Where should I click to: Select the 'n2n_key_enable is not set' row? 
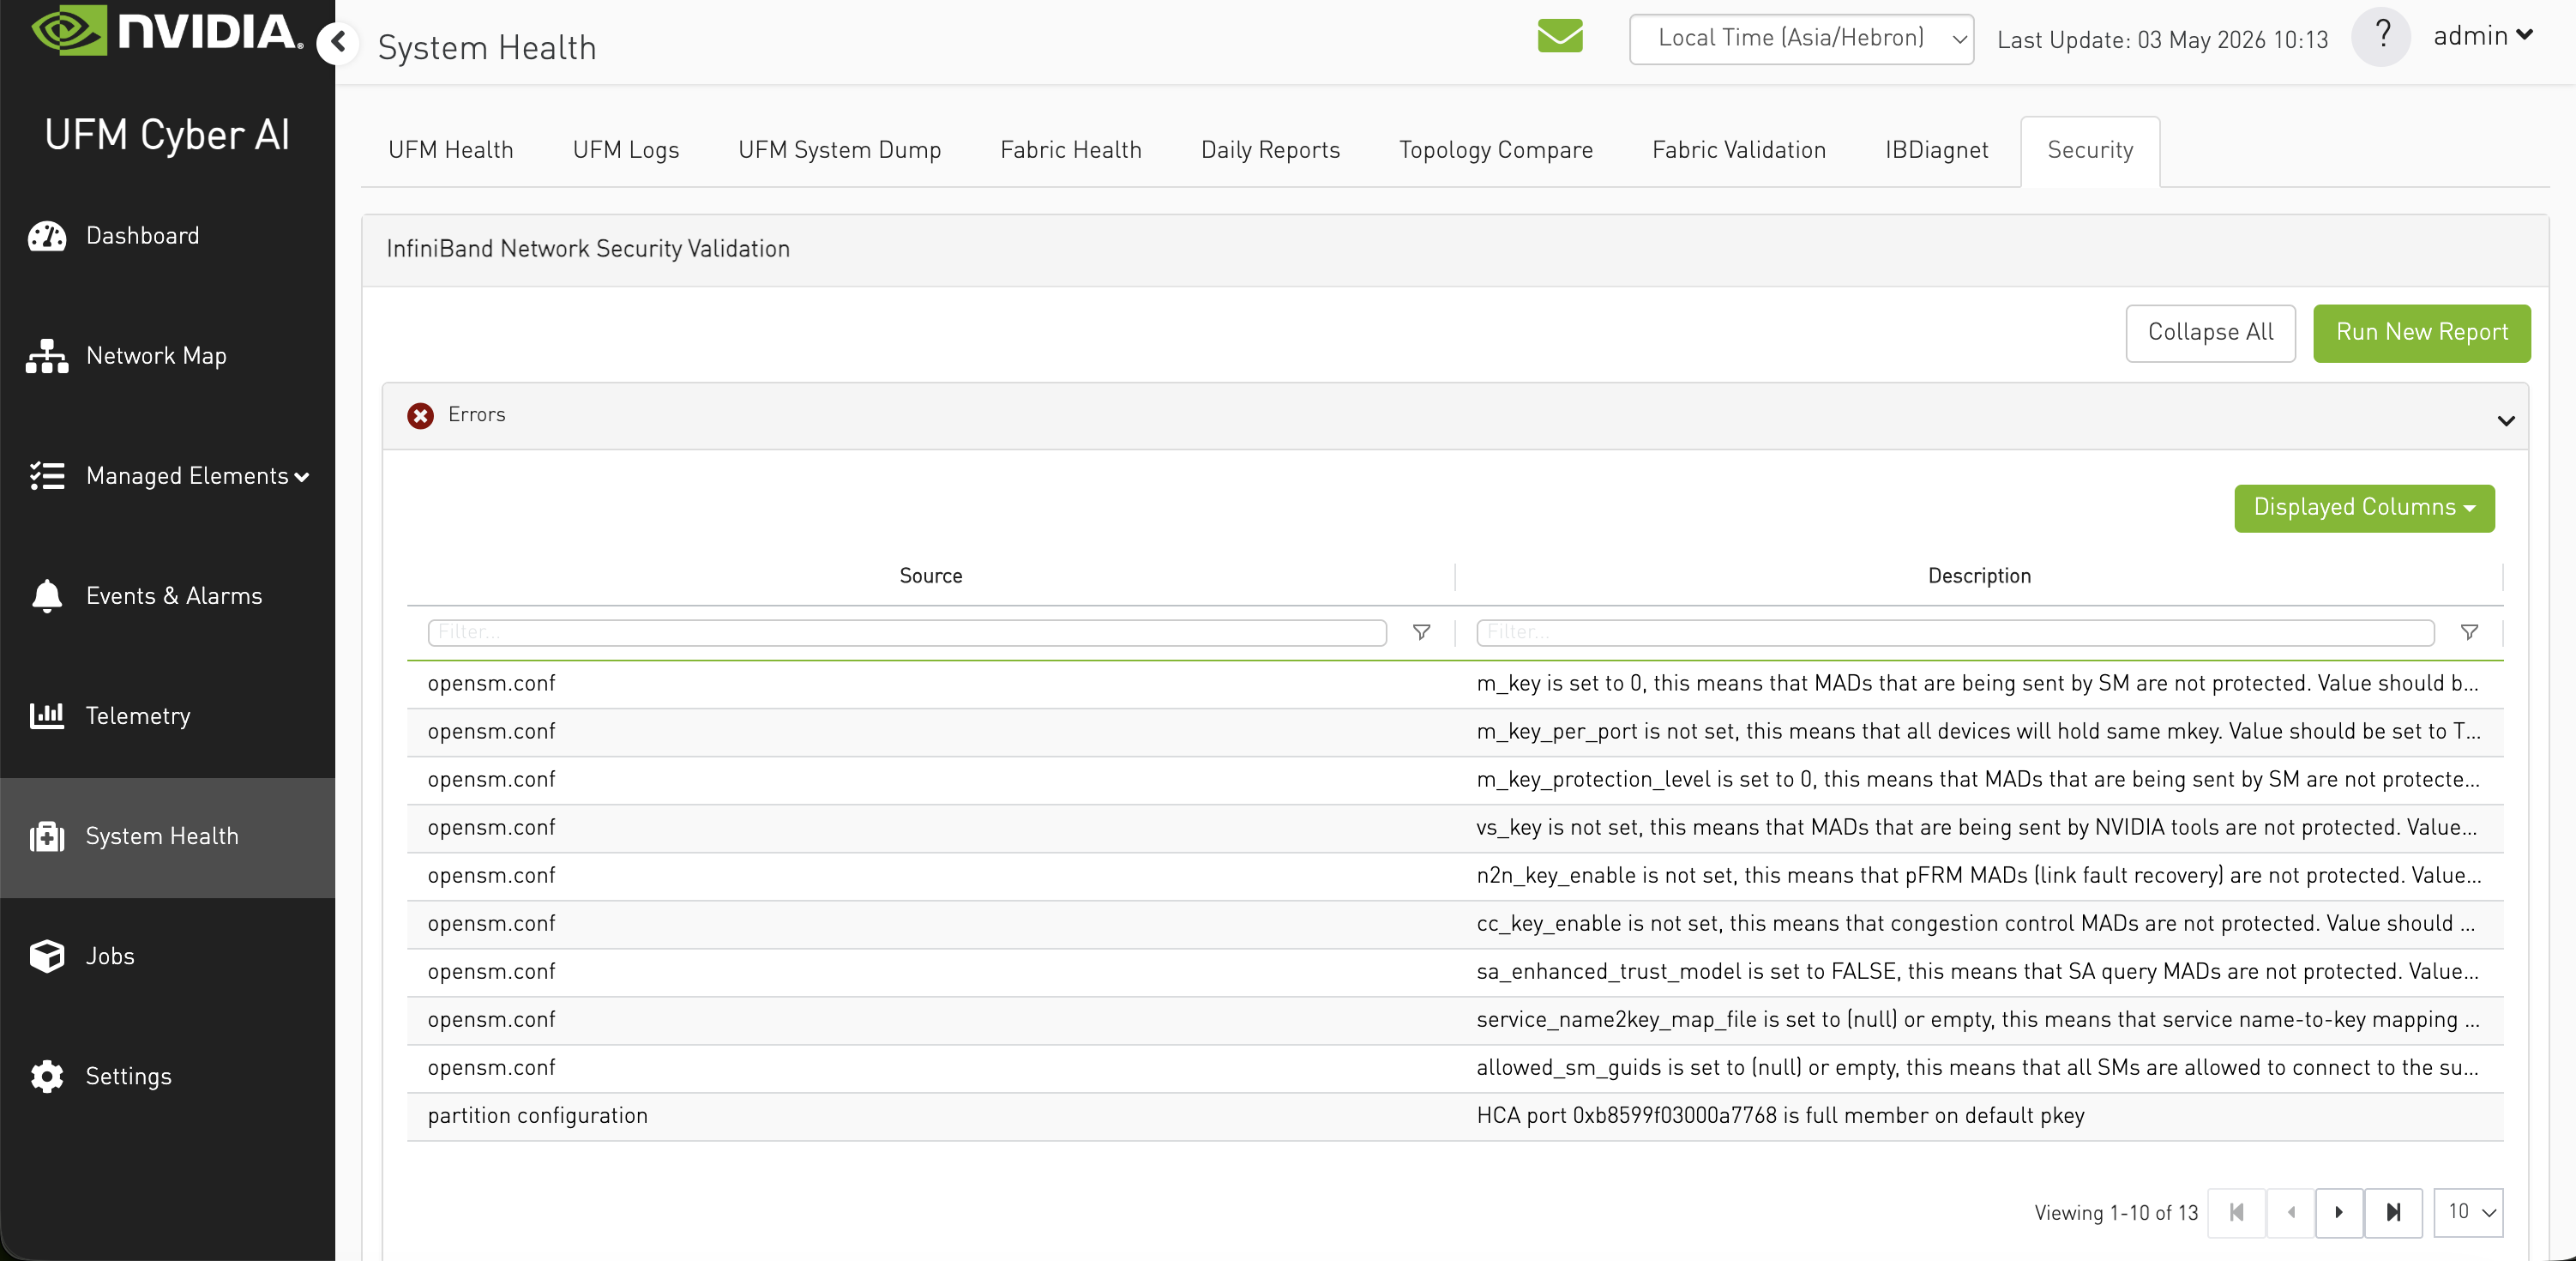pos(1455,876)
